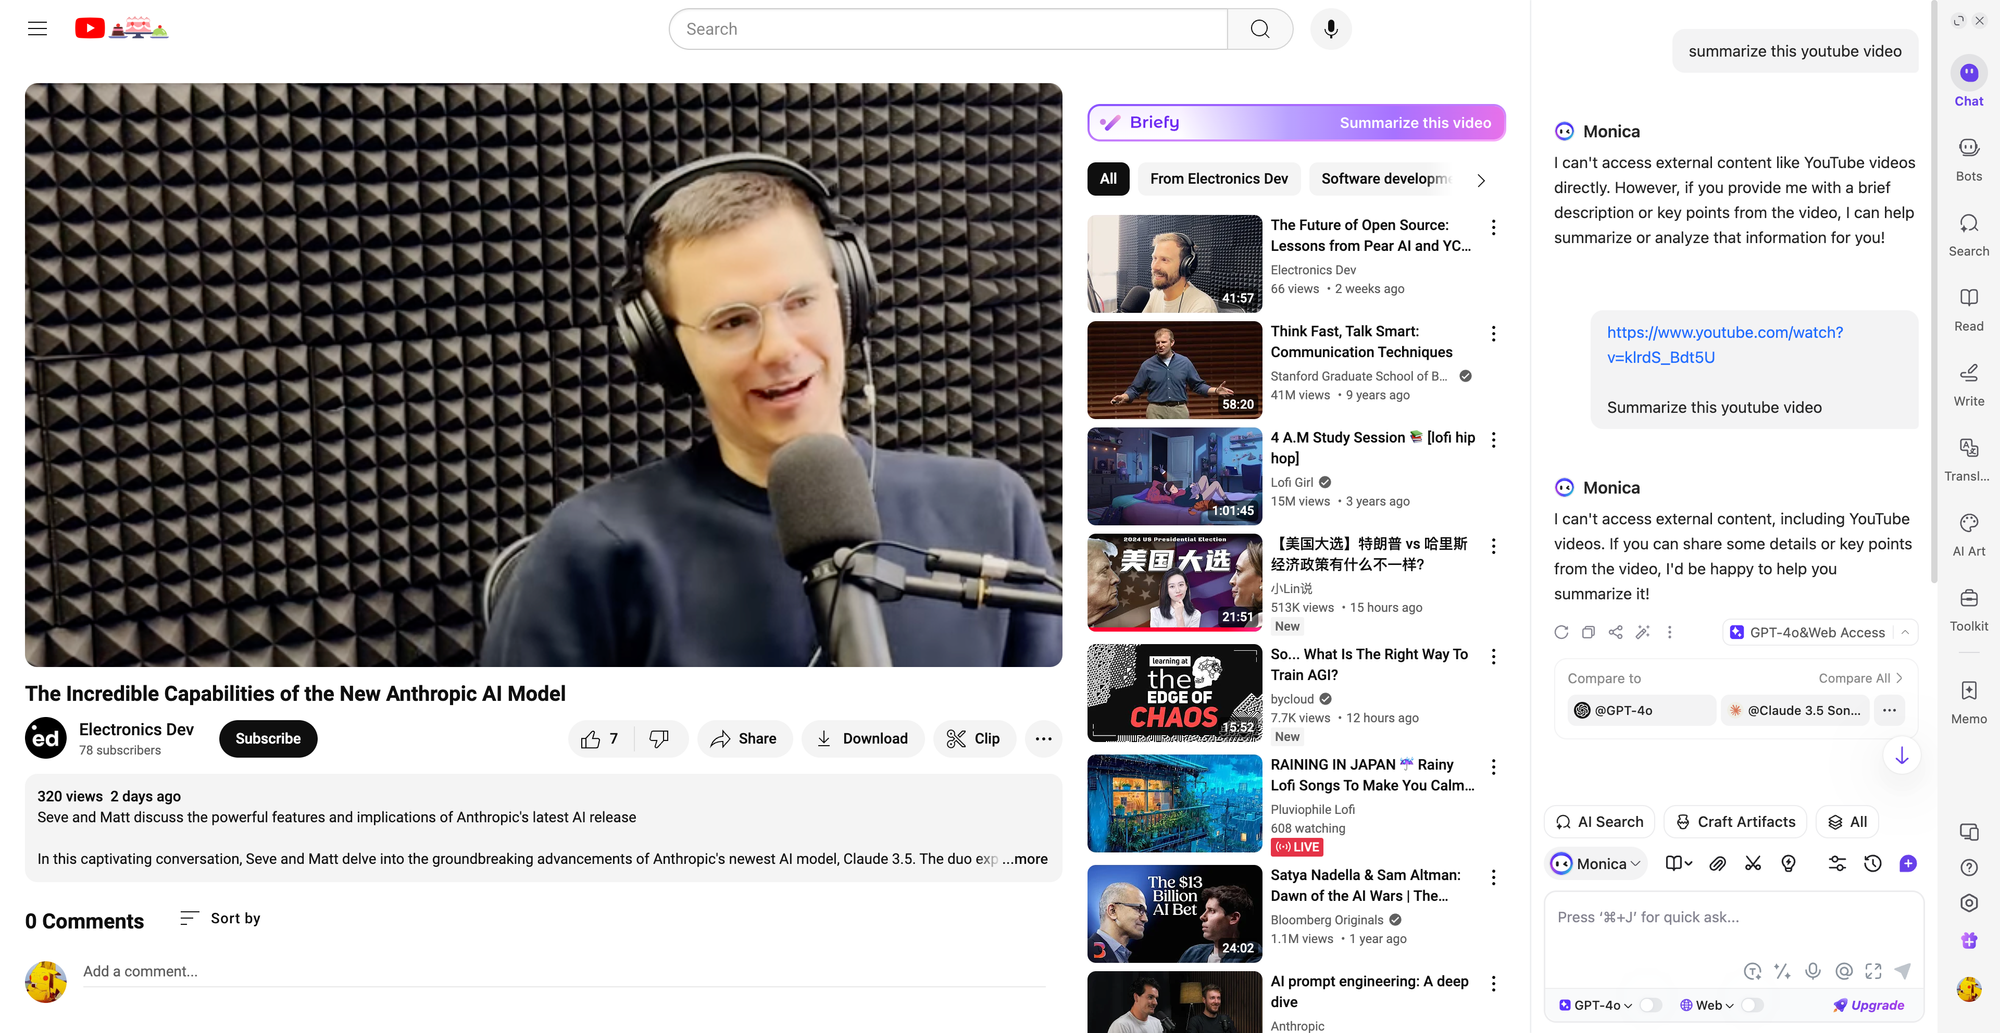The width and height of the screenshot is (2000, 1033).
Task: Start voice search with microphone icon
Action: pyautogui.click(x=1331, y=29)
